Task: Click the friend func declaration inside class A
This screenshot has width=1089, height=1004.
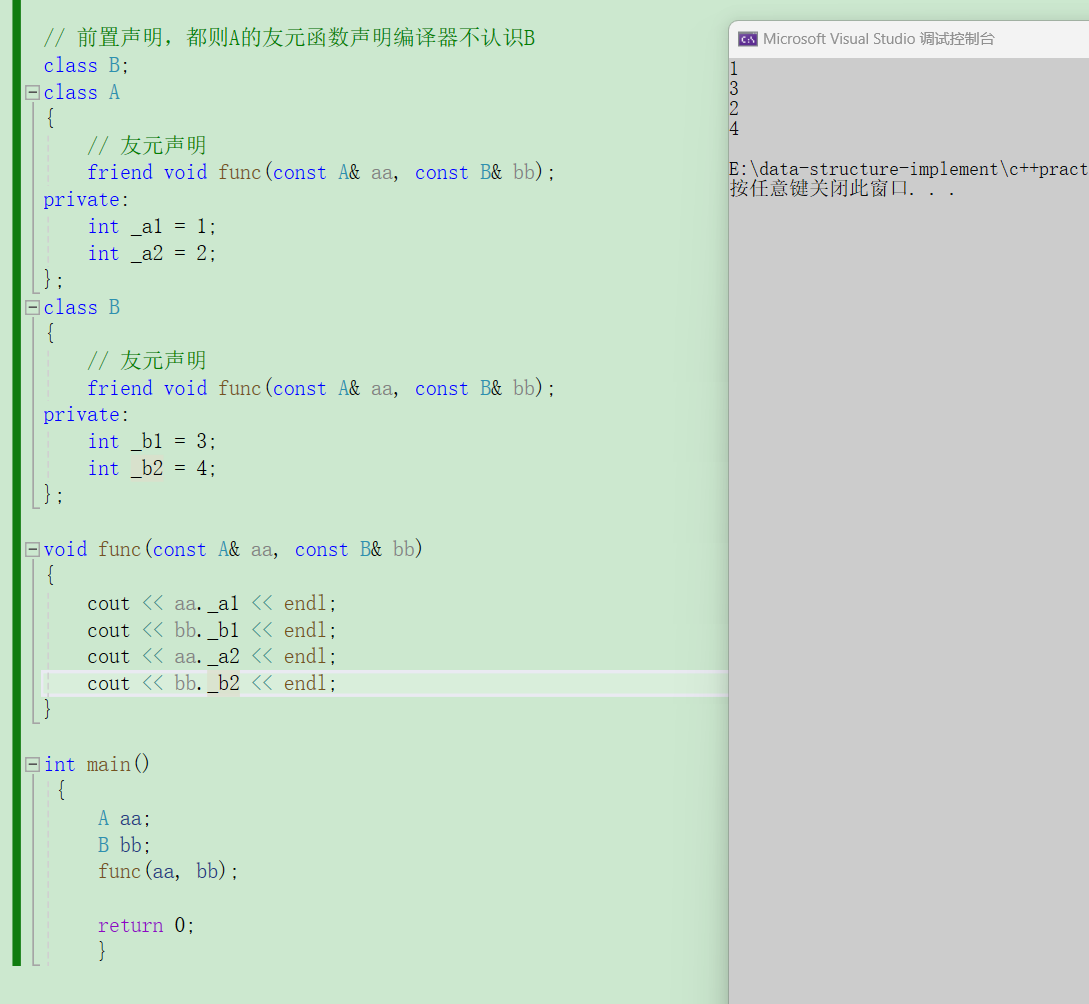Action: 321,172
